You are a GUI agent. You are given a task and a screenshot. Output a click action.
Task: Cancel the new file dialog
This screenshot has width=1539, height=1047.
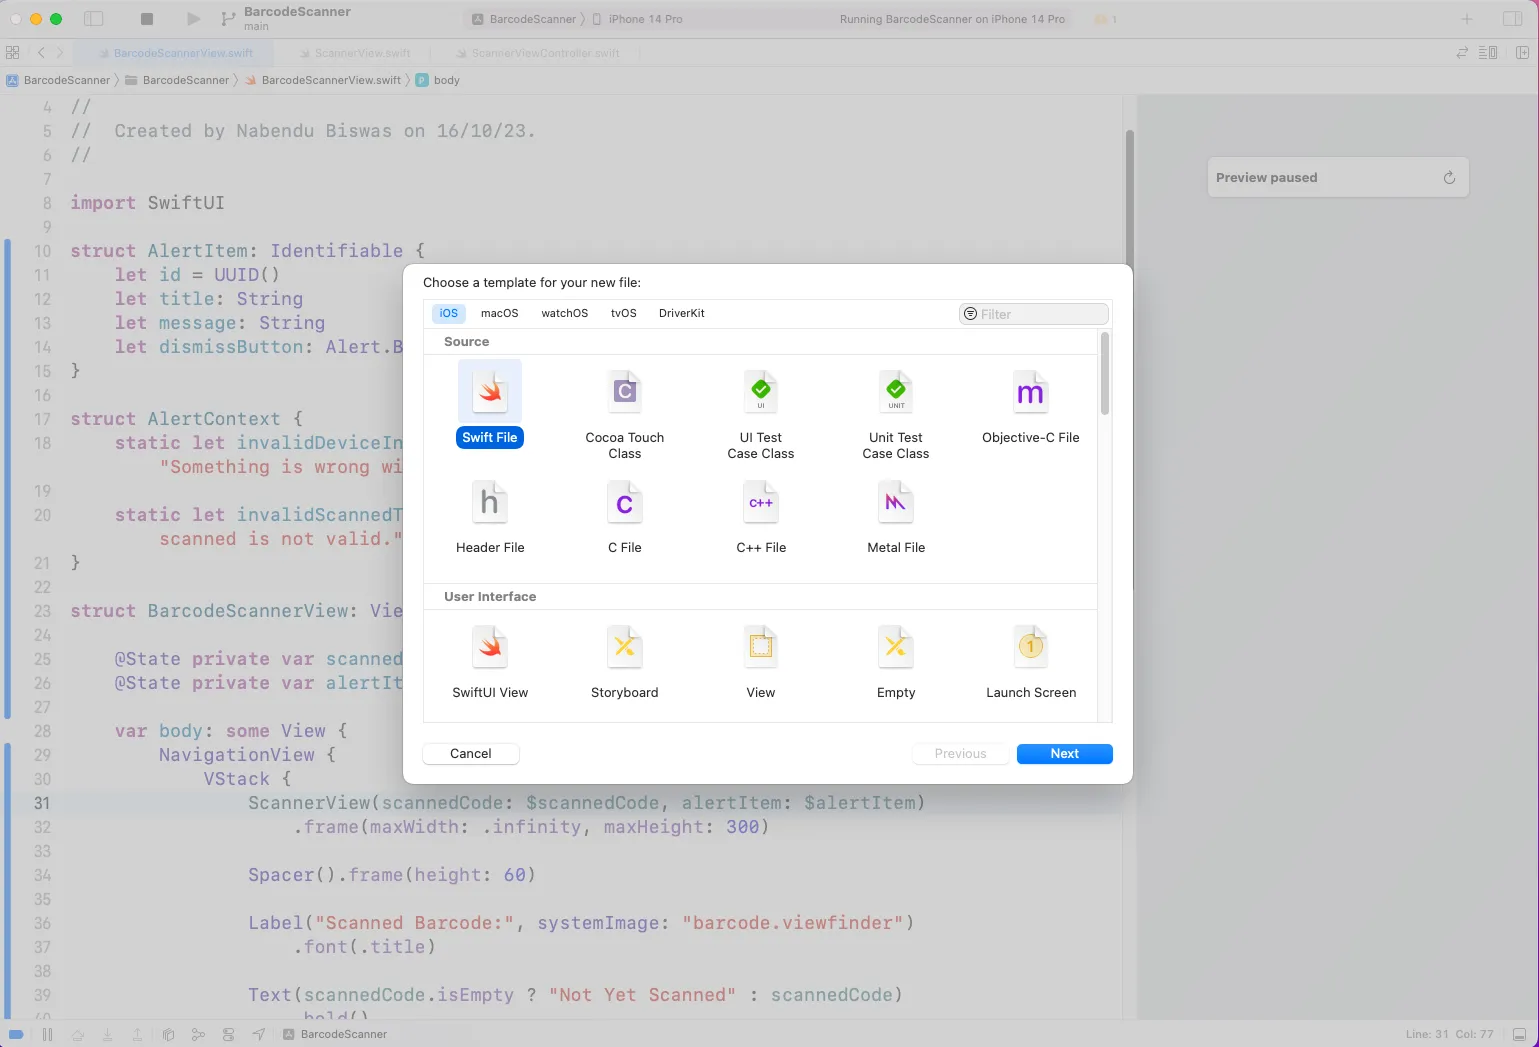click(471, 754)
